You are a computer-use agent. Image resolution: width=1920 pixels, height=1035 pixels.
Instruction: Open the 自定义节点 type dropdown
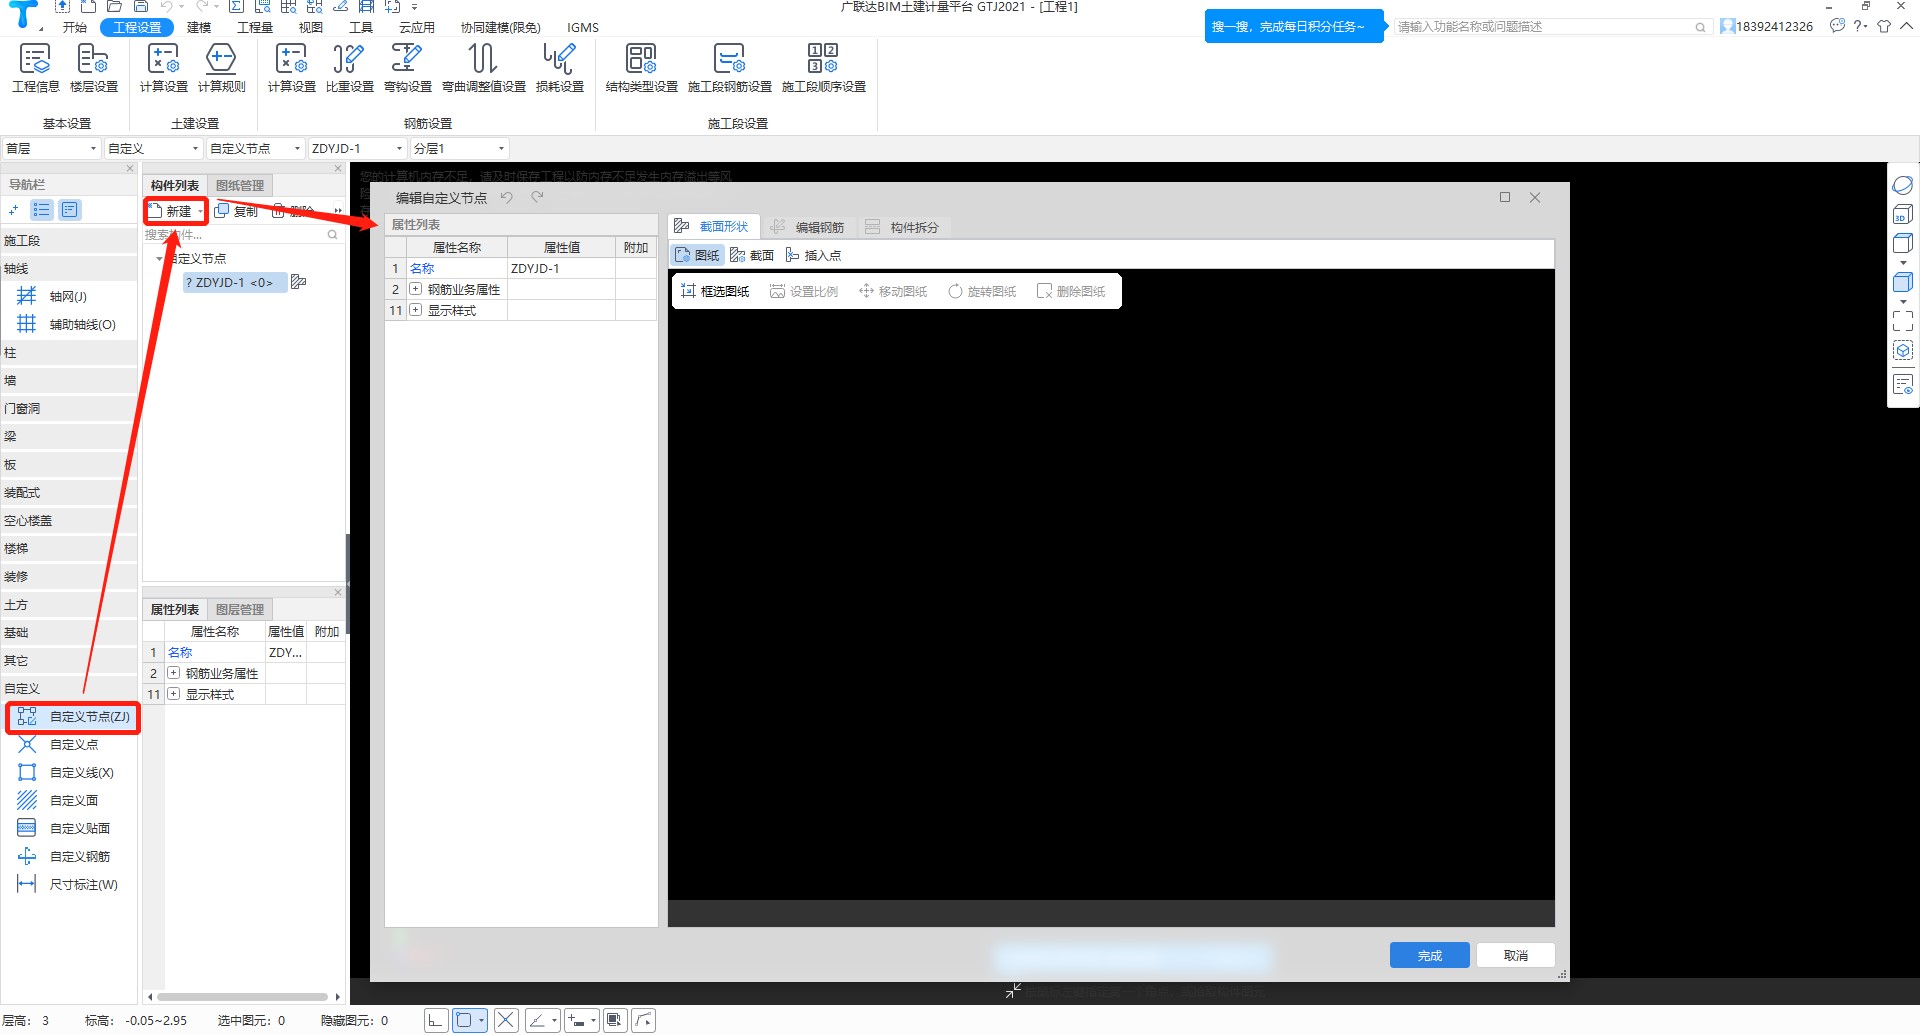(x=256, y=148)
